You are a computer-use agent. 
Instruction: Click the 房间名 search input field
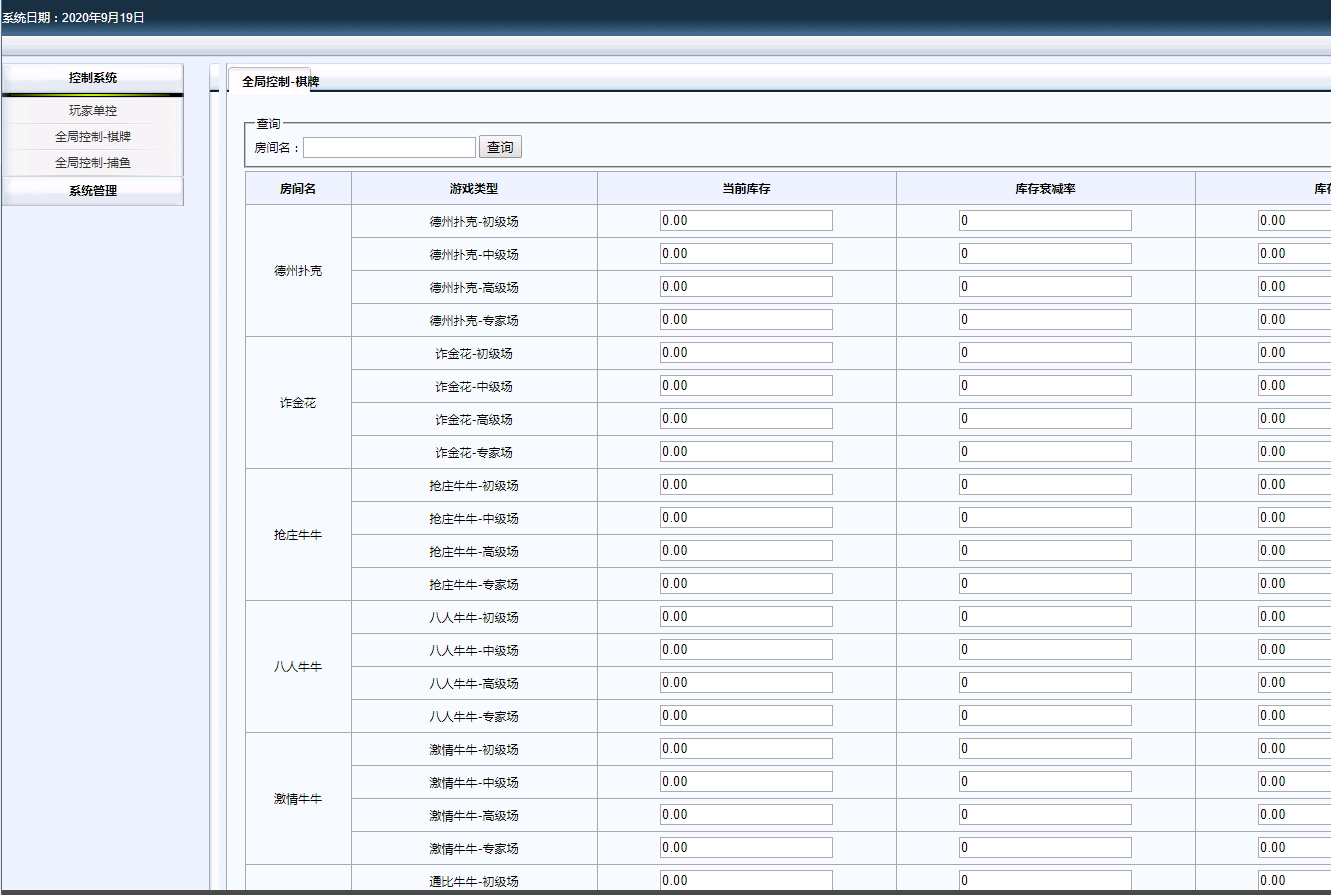[389, 148]
